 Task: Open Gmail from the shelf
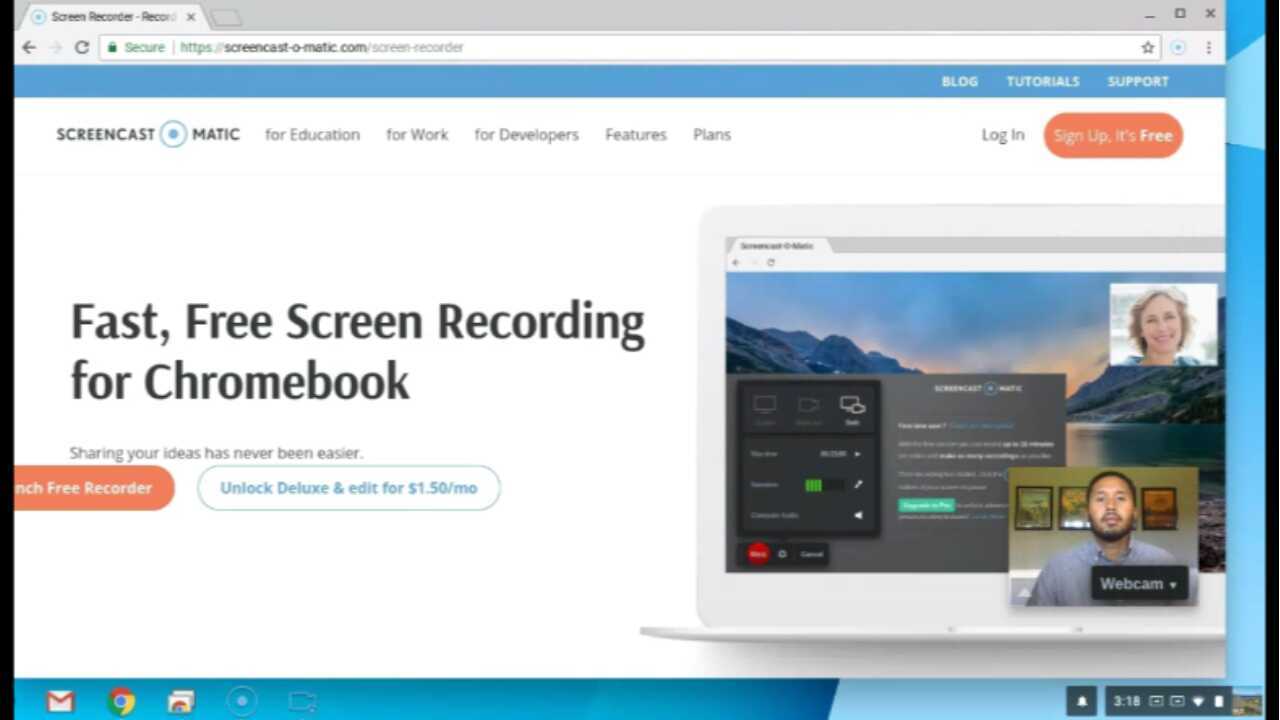61,702
